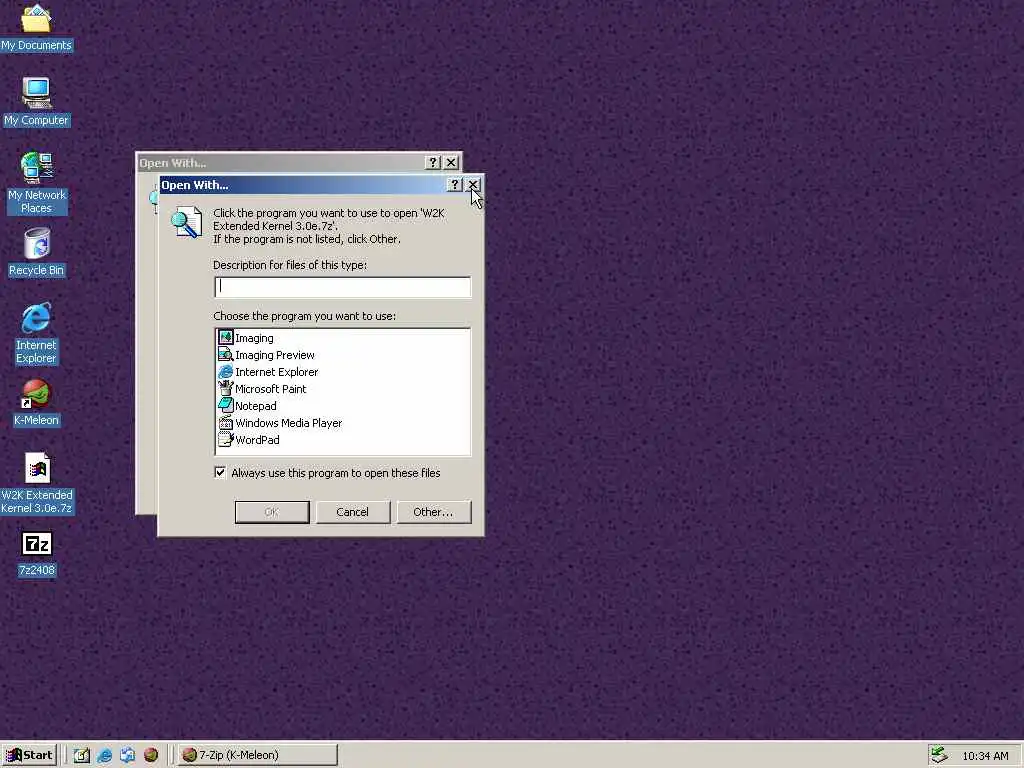Open the Start menu
Viewport: 1024px width, 768px height.
click(29, 755)
